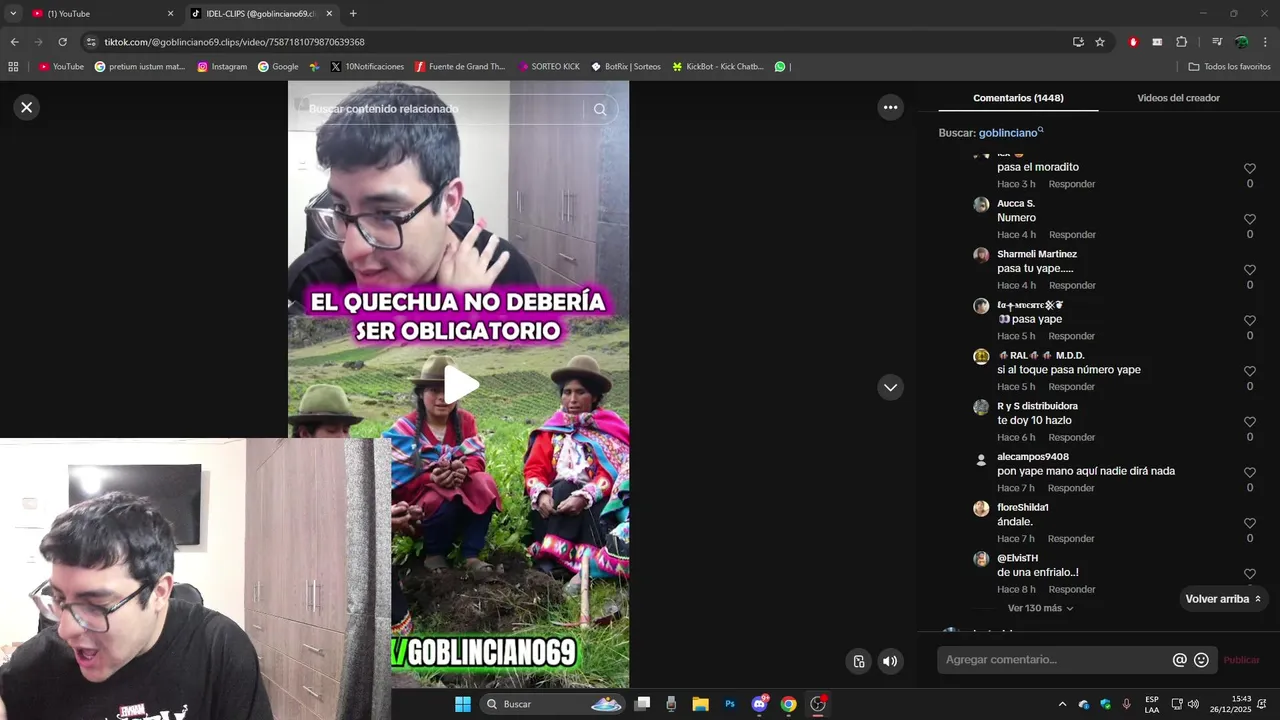Image resolution: width=1280 pixels, height=720 pixels.
Task: Click Responder under 'te doy 10 hazlo'
Action: pos(1072,437)
